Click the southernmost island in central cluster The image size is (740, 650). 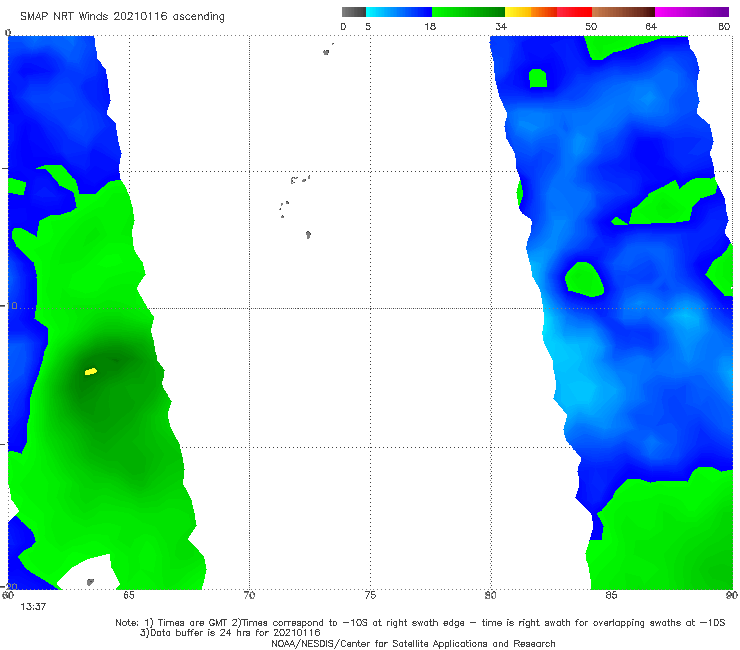[x=308, y=235]
